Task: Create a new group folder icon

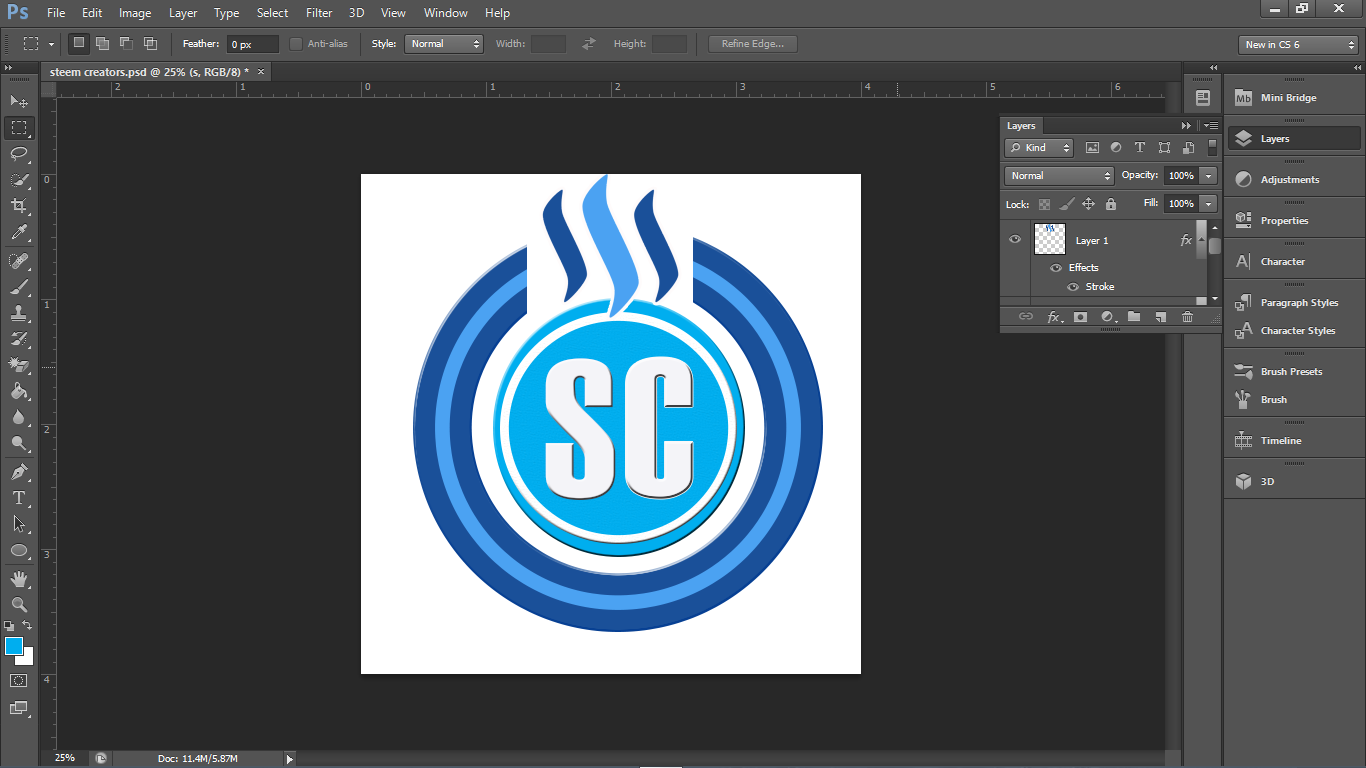Action: pos(1134,317)
